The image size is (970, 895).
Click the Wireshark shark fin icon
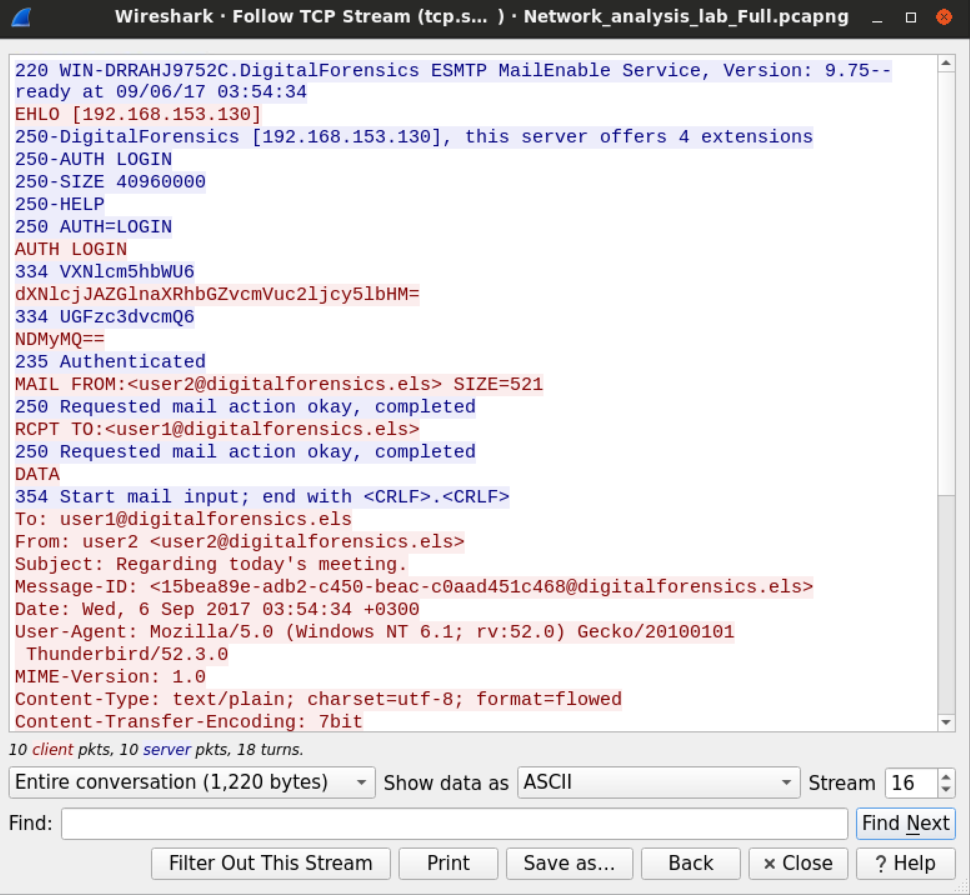point(21,17)
